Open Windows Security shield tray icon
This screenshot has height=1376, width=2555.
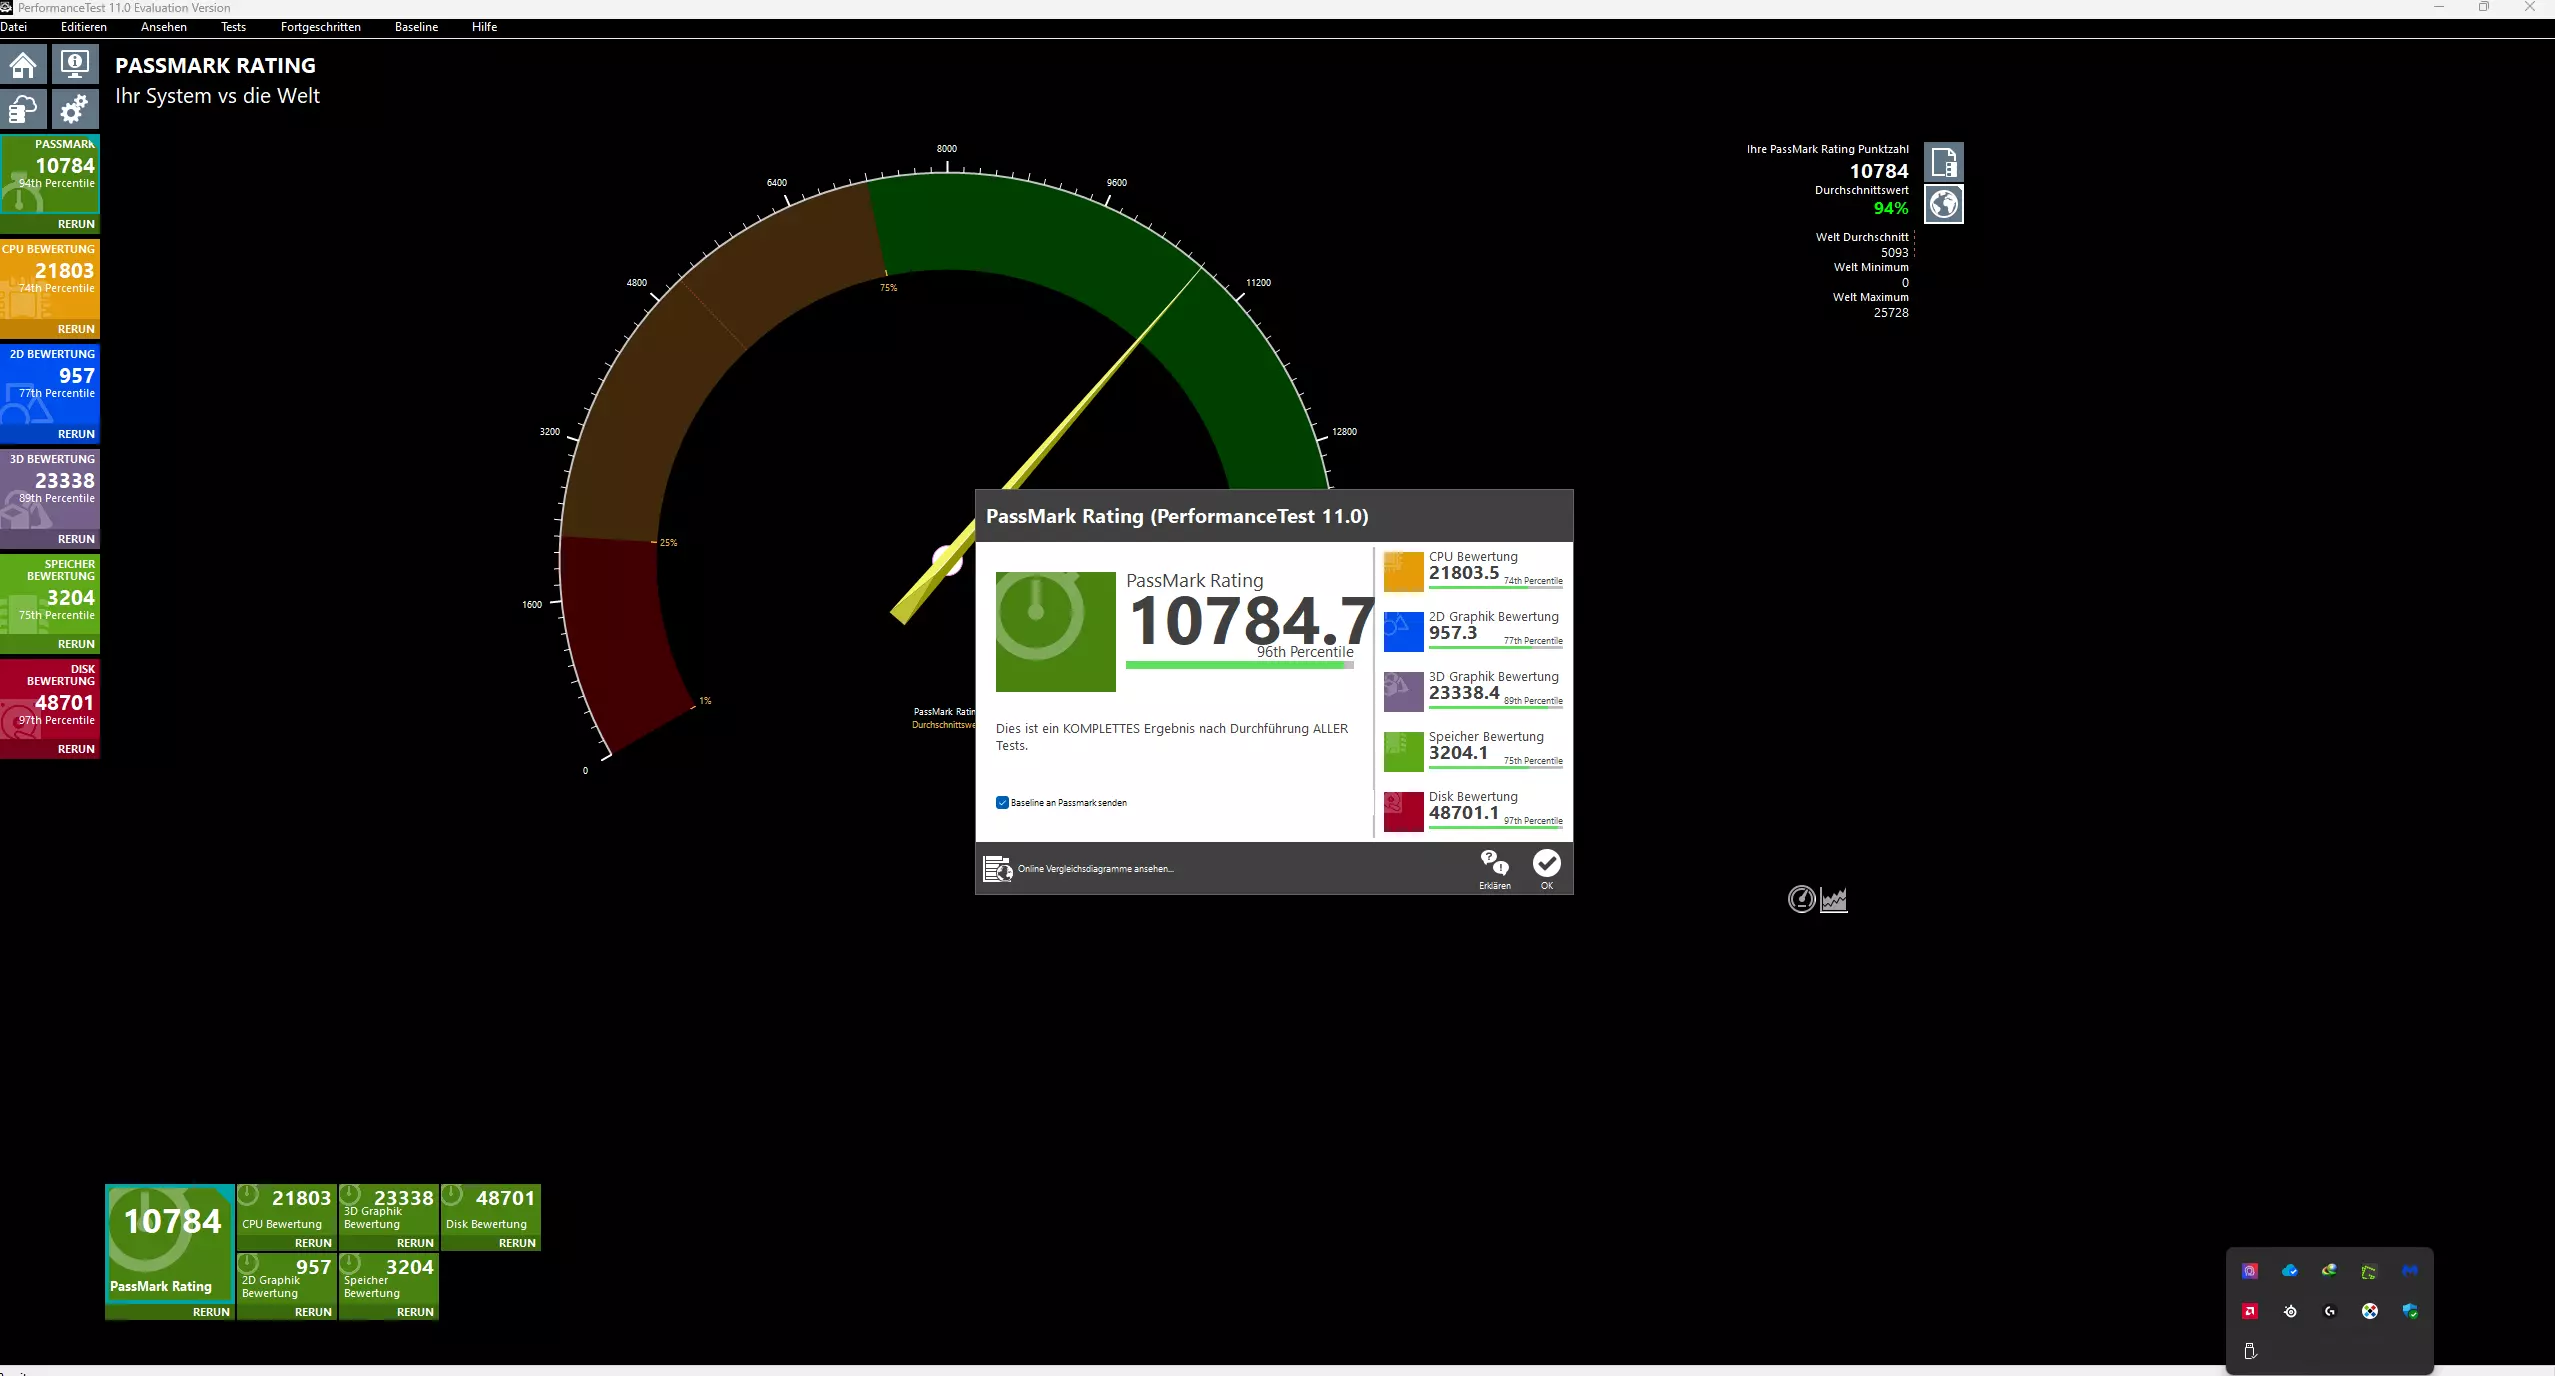coord(2410,1311)
